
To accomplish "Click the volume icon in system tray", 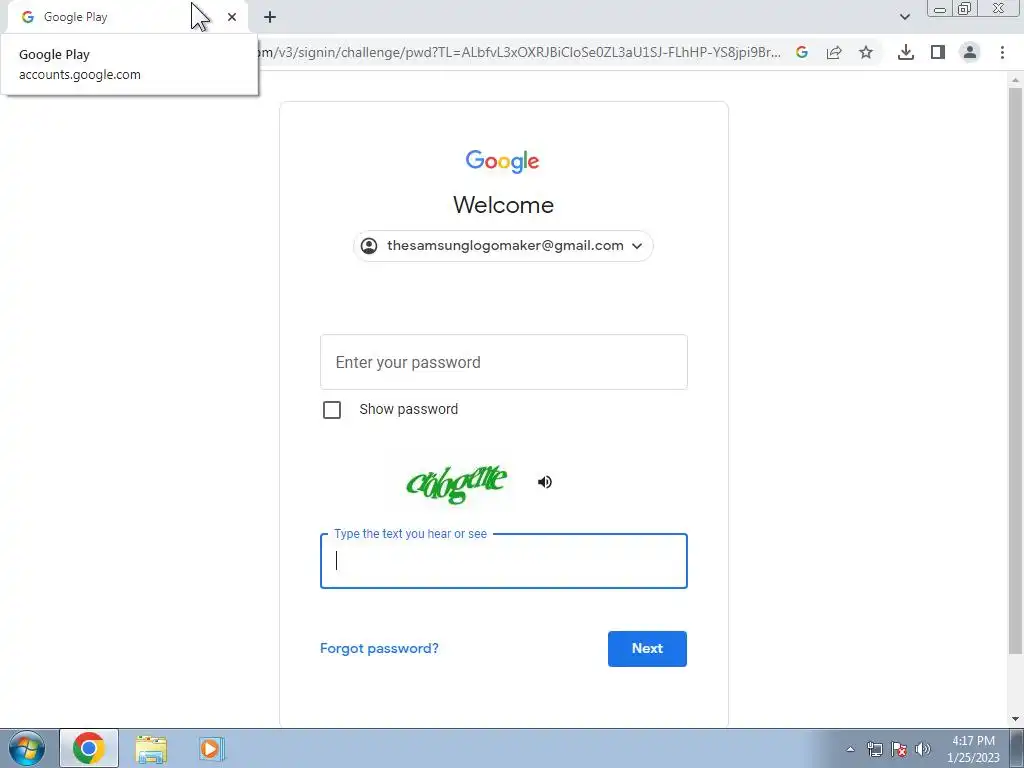I will [923, 749].
